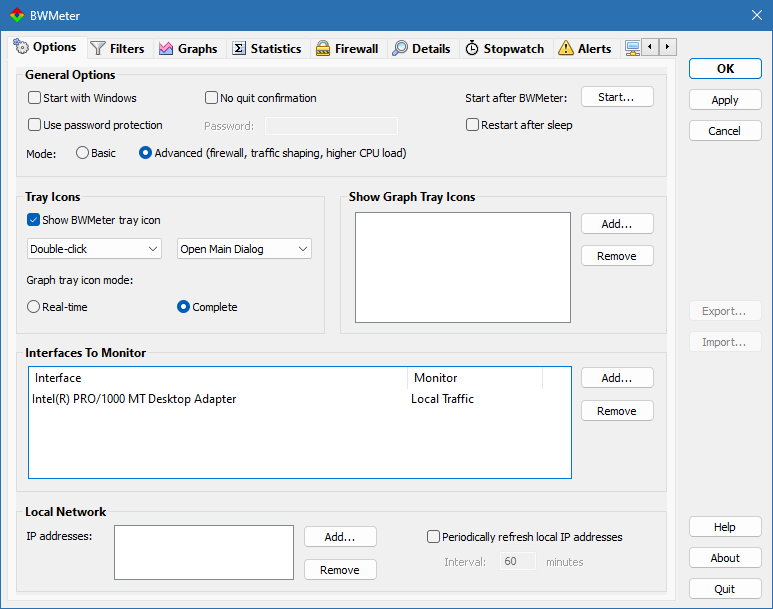Go to the Details tab

pyautogui.click(x=422, y=48)
